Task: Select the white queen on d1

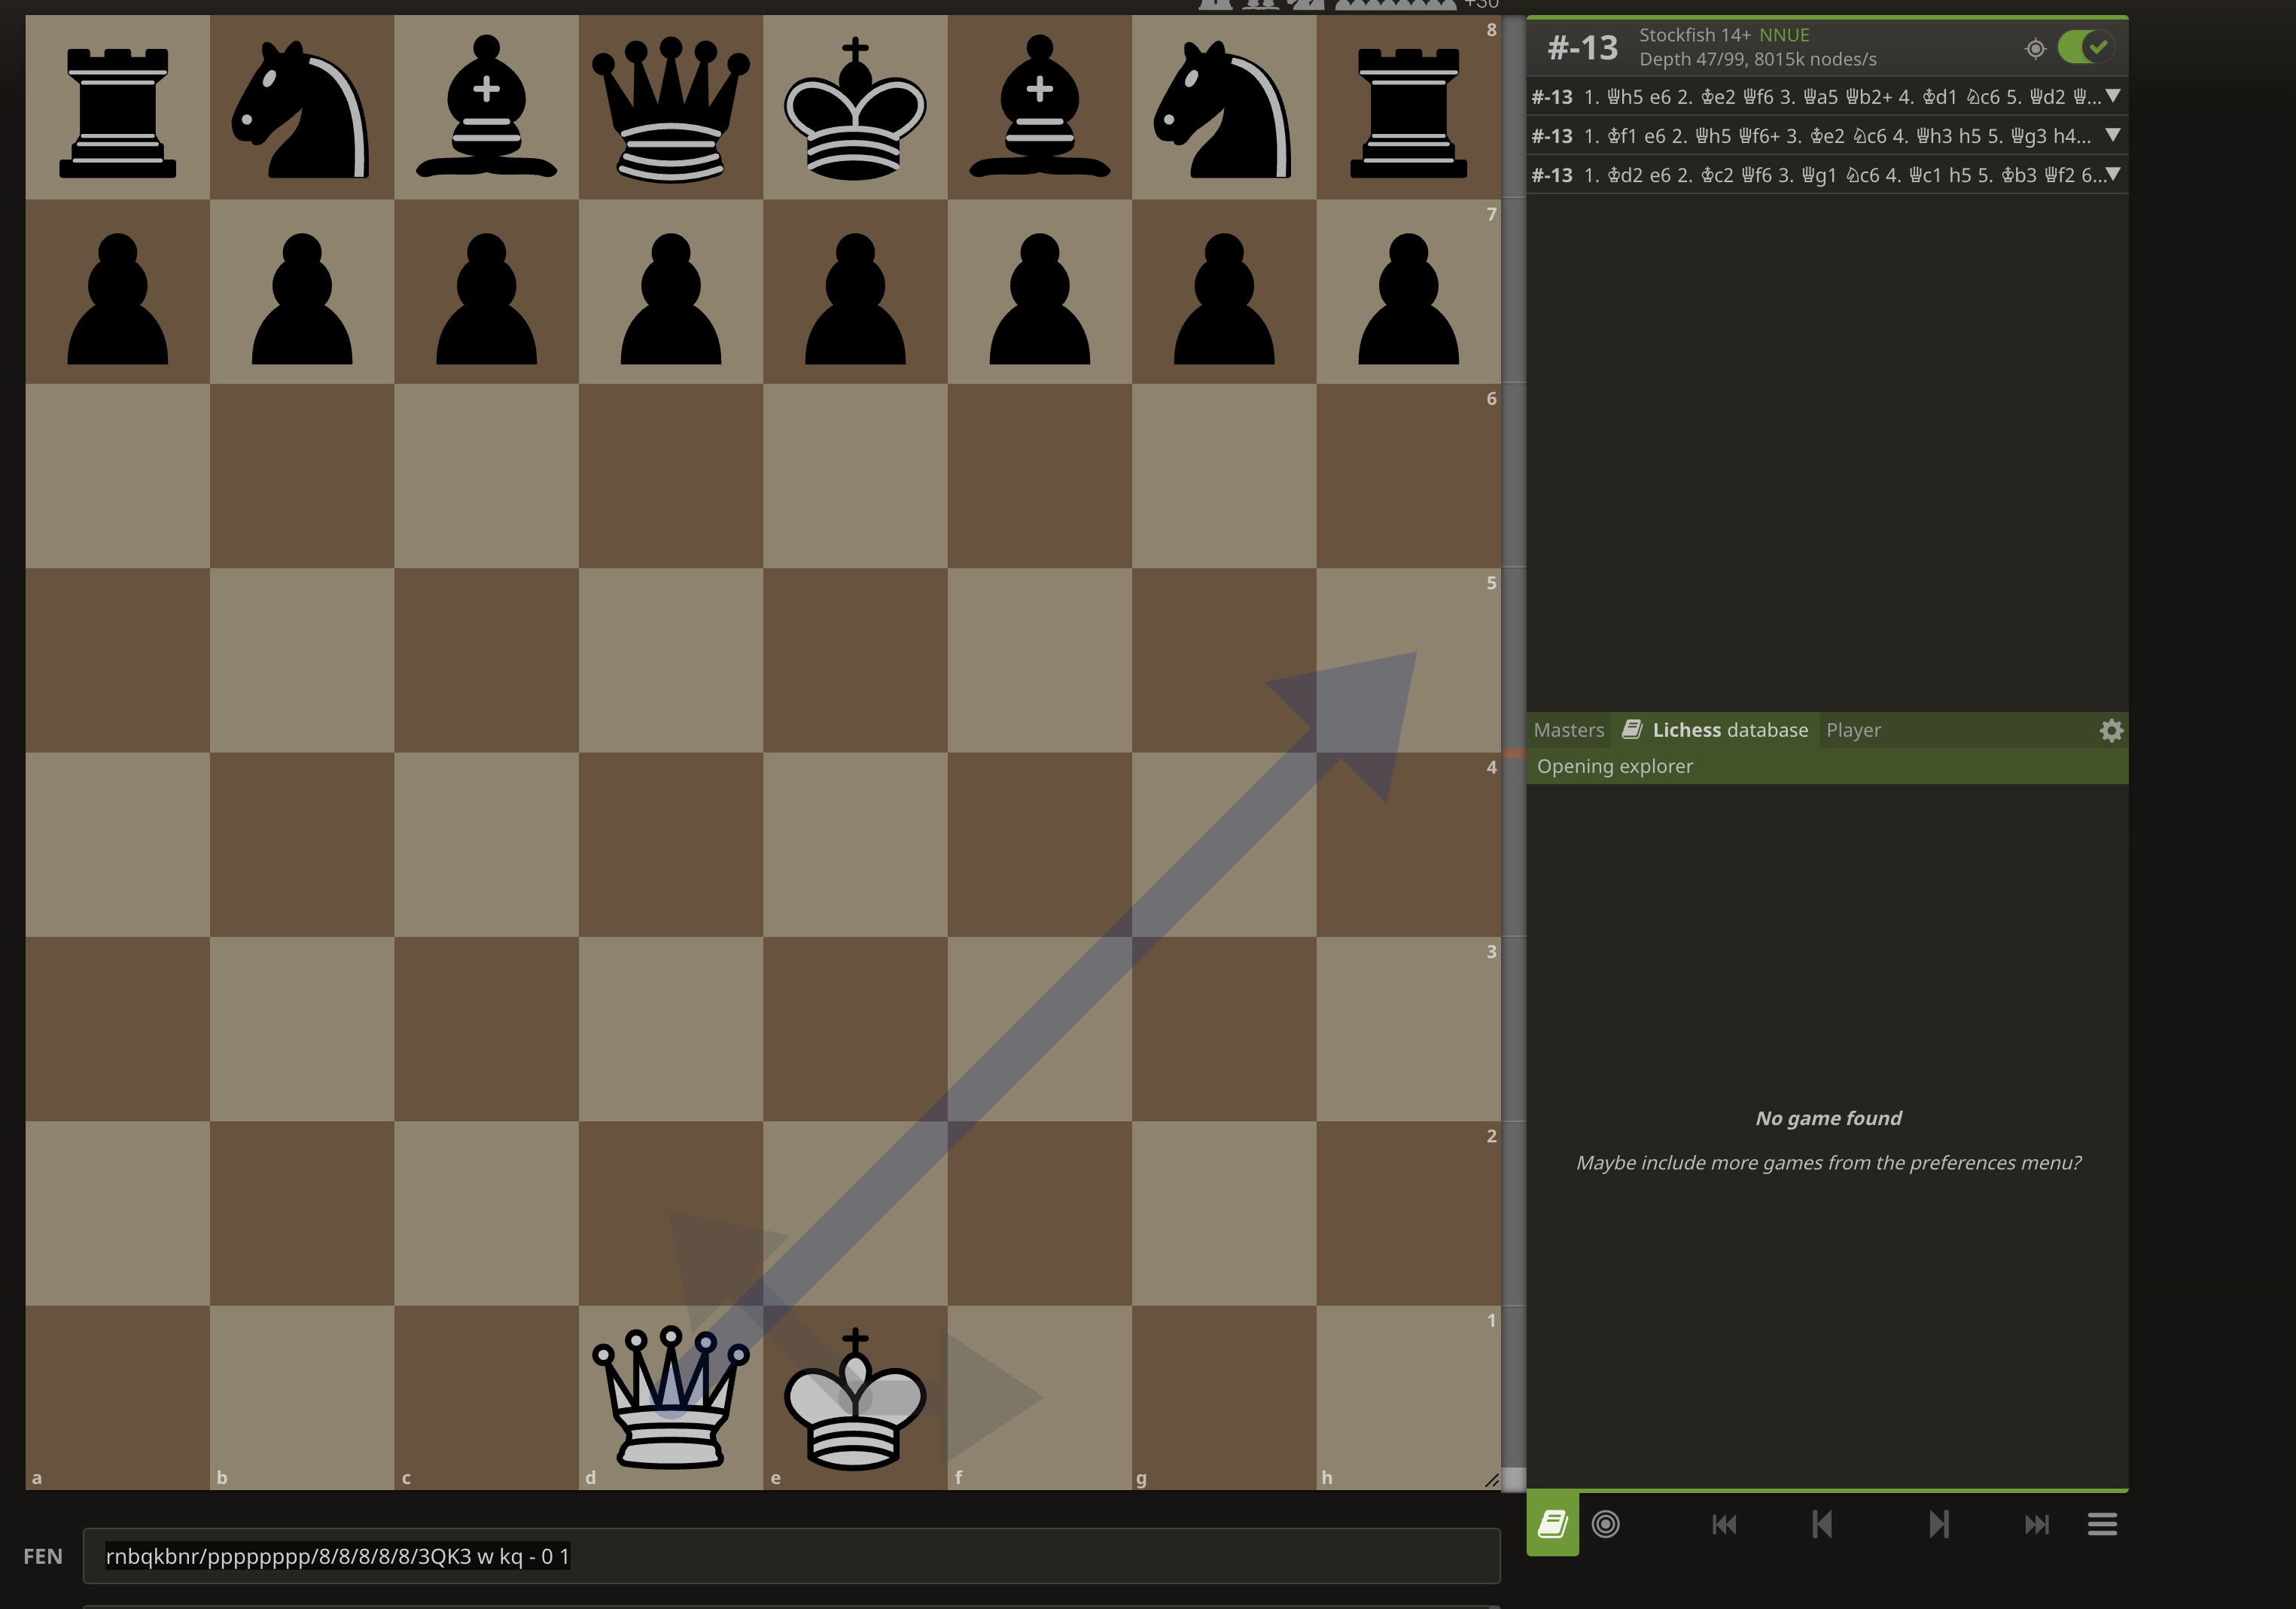Action: pos(670,1397)
